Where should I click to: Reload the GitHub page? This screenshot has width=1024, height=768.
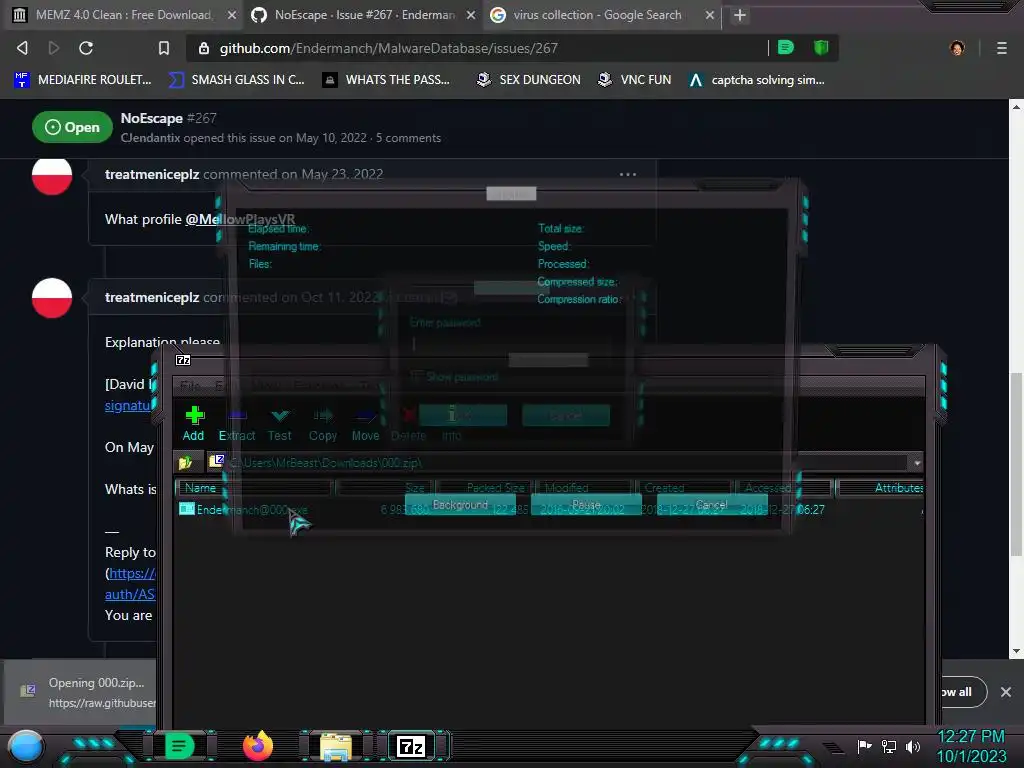pyautogui.click(x=86, y=48)
